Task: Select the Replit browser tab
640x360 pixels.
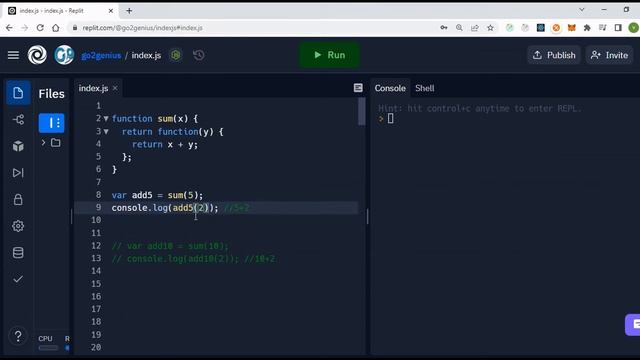Action: pyautogui.click(x=60, y=11)
